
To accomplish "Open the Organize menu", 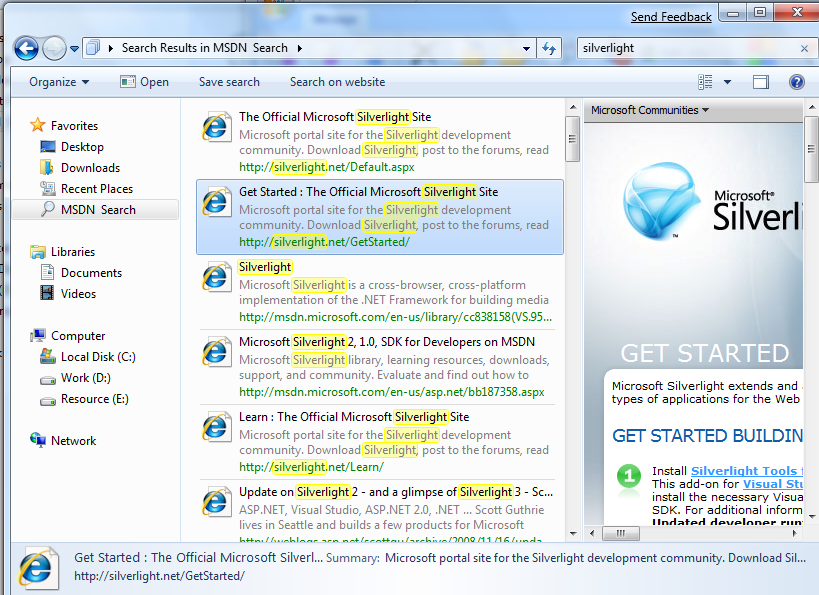I will [x=59, y=82].
